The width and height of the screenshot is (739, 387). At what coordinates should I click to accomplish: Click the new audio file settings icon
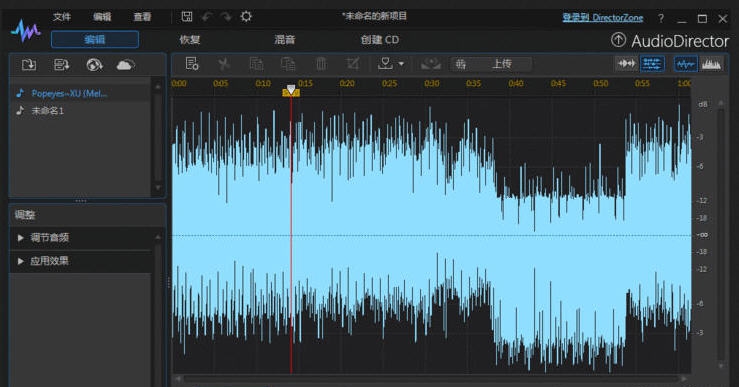(x=192, y=63)
